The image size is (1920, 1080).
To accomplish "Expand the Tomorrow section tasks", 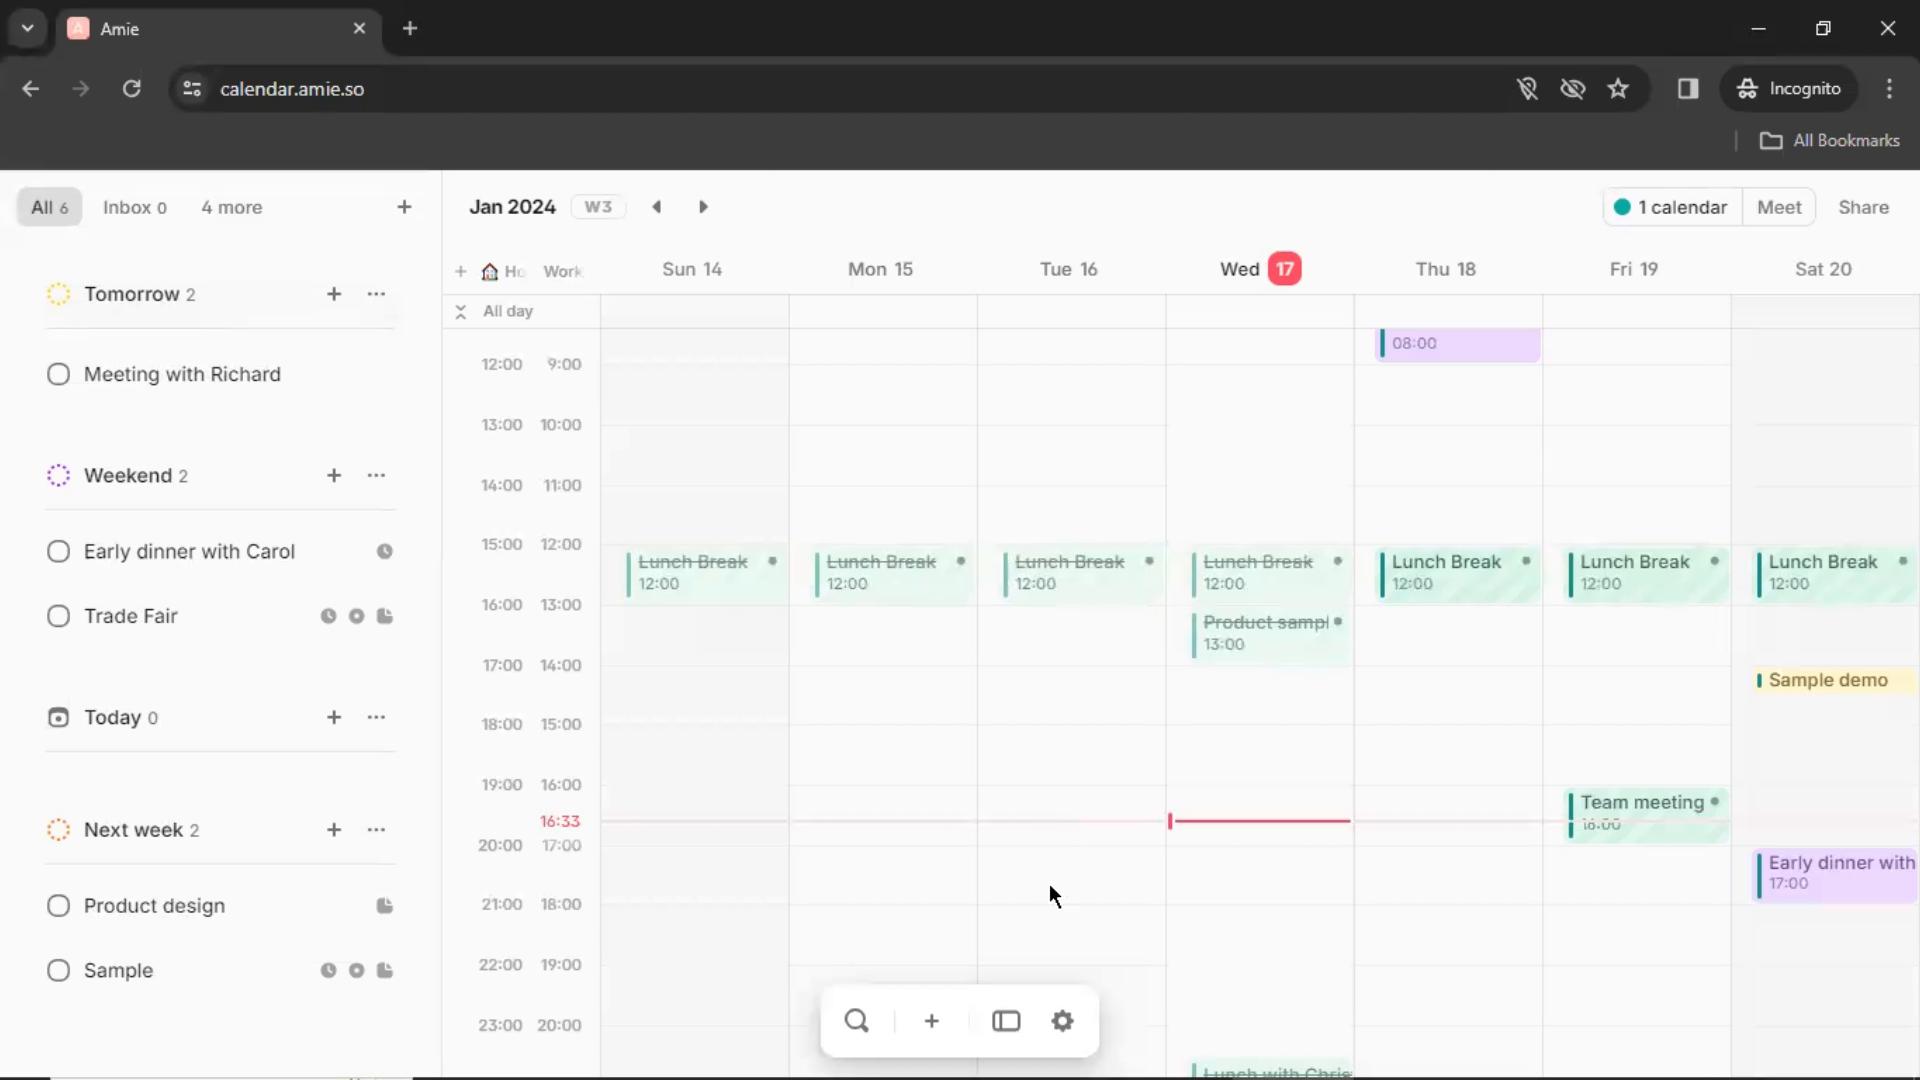I will (x=132, y=293).
